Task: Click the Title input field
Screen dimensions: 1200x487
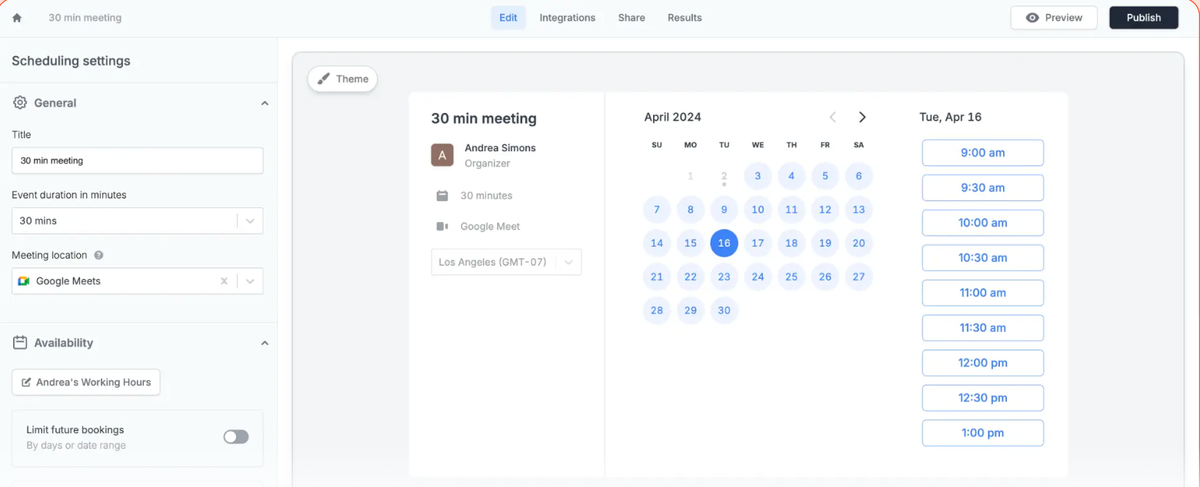Action: (x=137, y=160)
